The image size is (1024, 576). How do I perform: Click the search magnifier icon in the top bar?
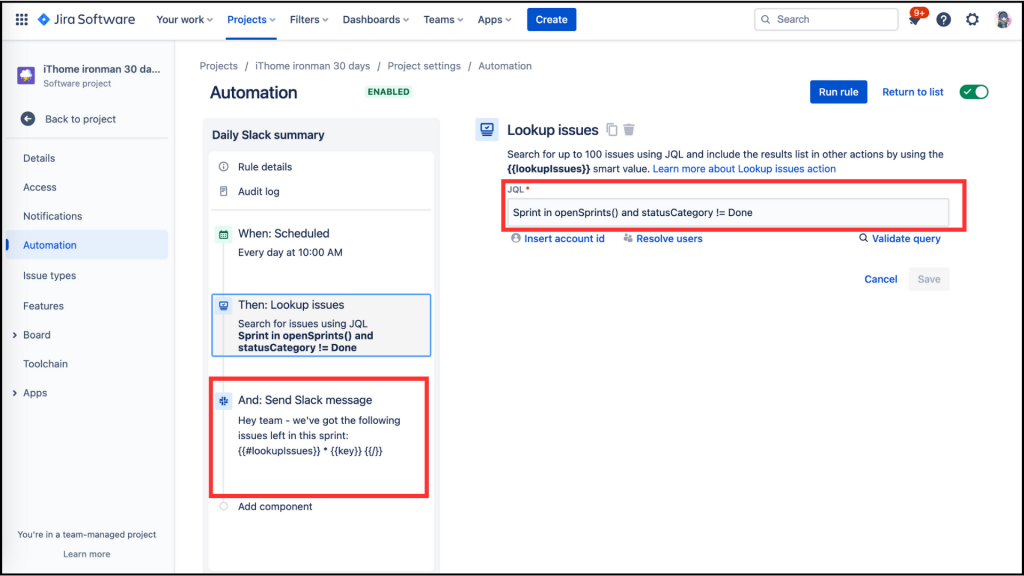point(765,20)
